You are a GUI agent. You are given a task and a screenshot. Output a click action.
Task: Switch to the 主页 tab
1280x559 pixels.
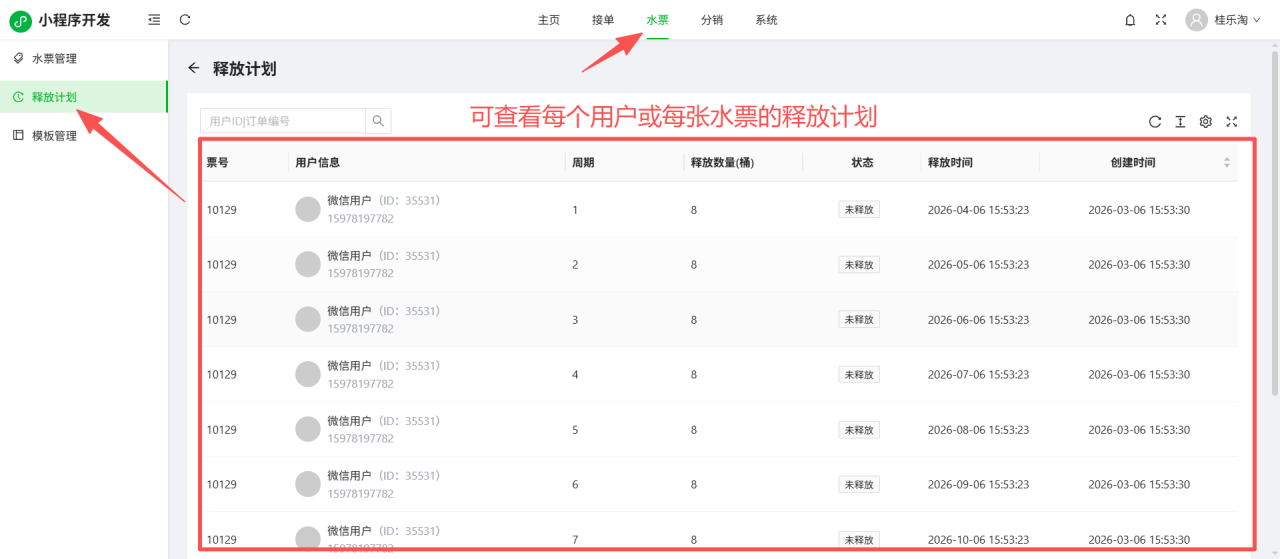click(x=549, y=20)
